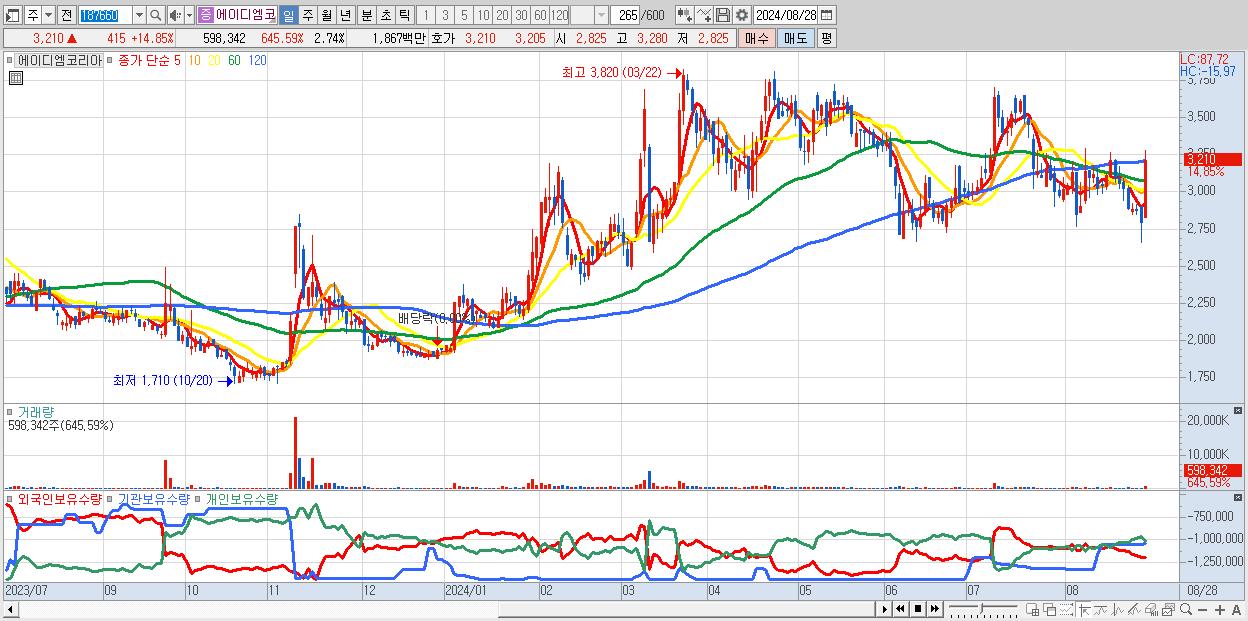Toggle the 개인보유수량 series marker
Viewport: 1248px width, 621px height.
[198, 498]
